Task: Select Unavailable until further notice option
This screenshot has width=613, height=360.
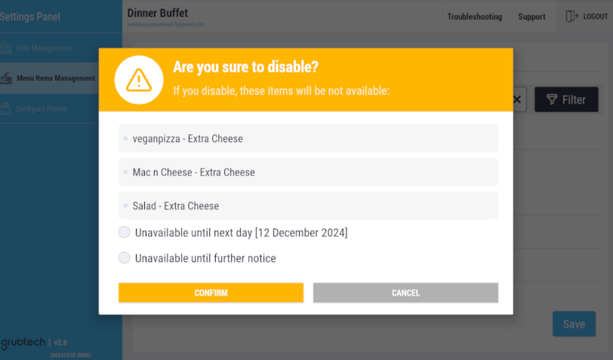Action: pos(124,258)
